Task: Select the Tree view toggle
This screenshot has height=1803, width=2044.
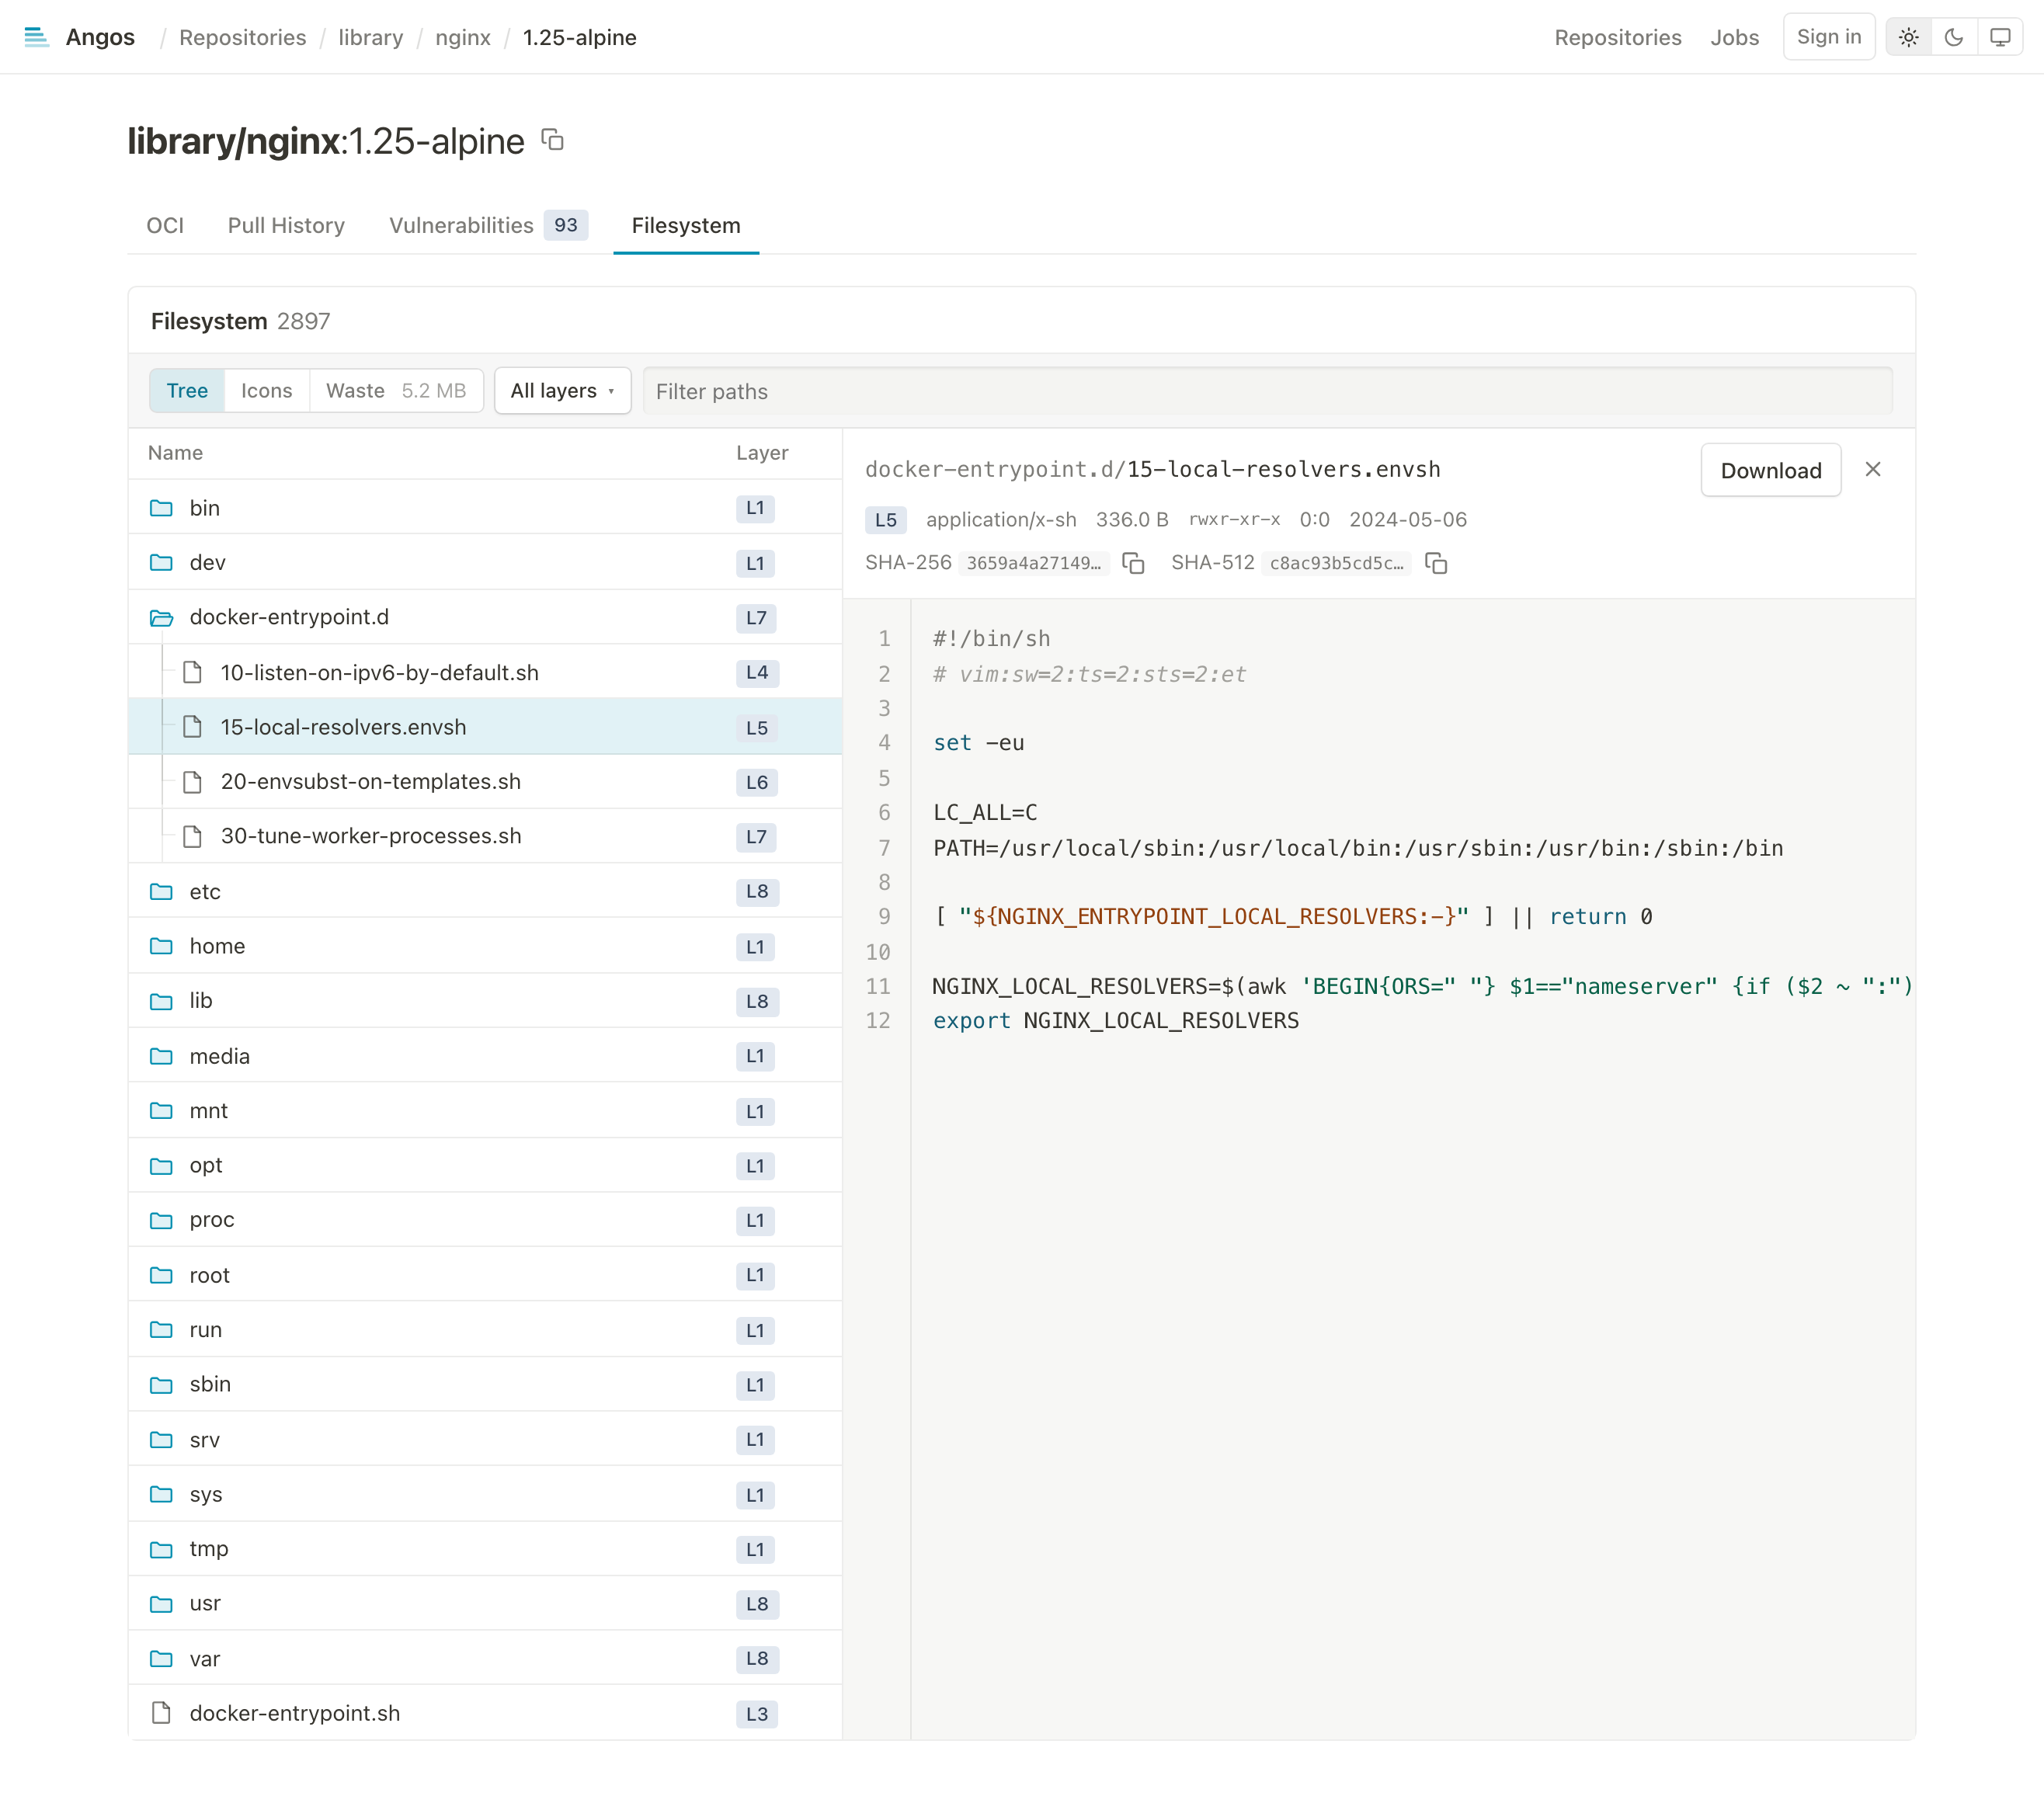Action: [187, 391]
